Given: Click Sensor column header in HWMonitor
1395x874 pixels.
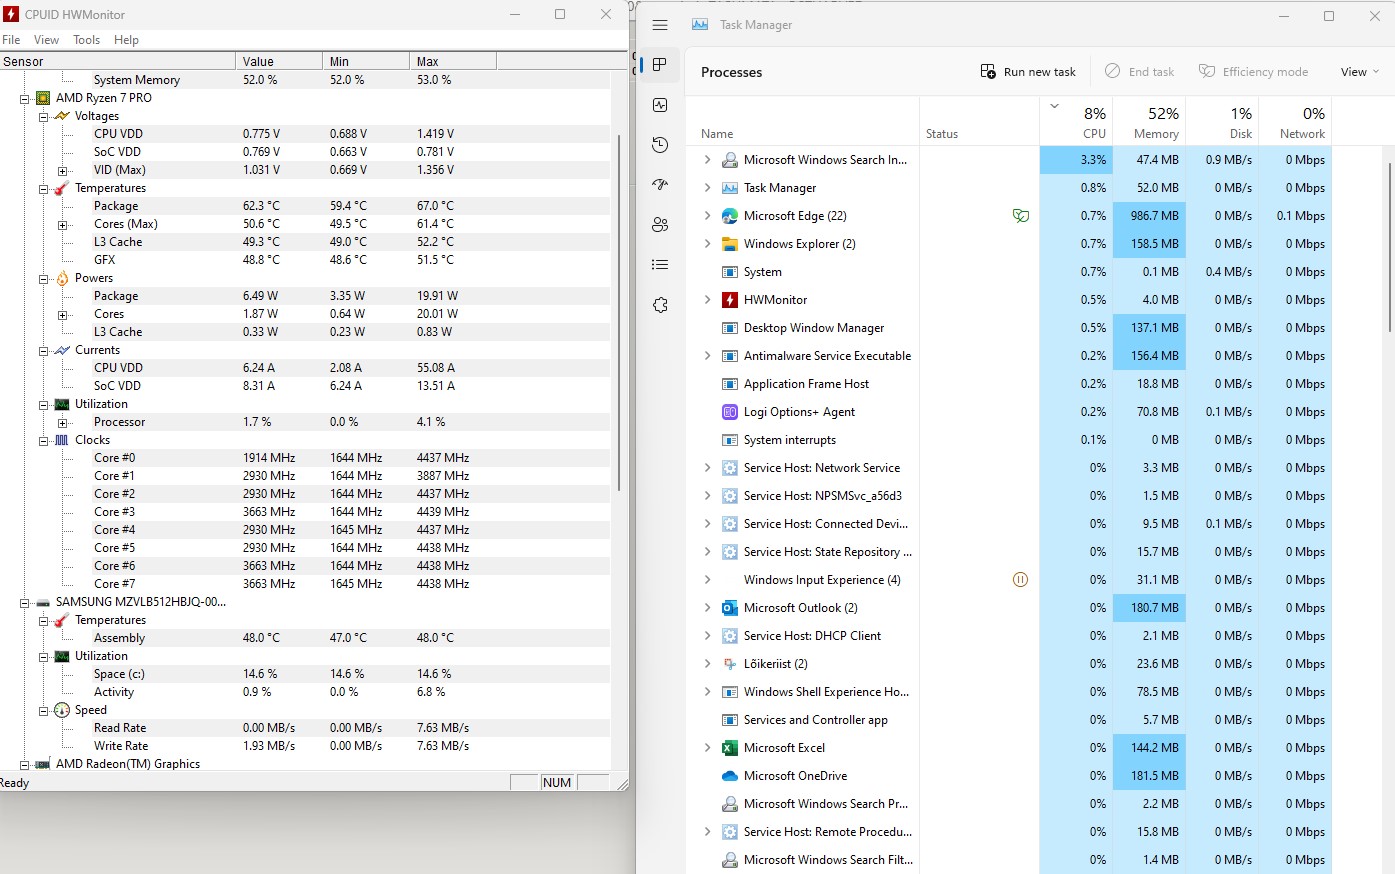Looking at the screenshot, I should (x=117, y=61).
